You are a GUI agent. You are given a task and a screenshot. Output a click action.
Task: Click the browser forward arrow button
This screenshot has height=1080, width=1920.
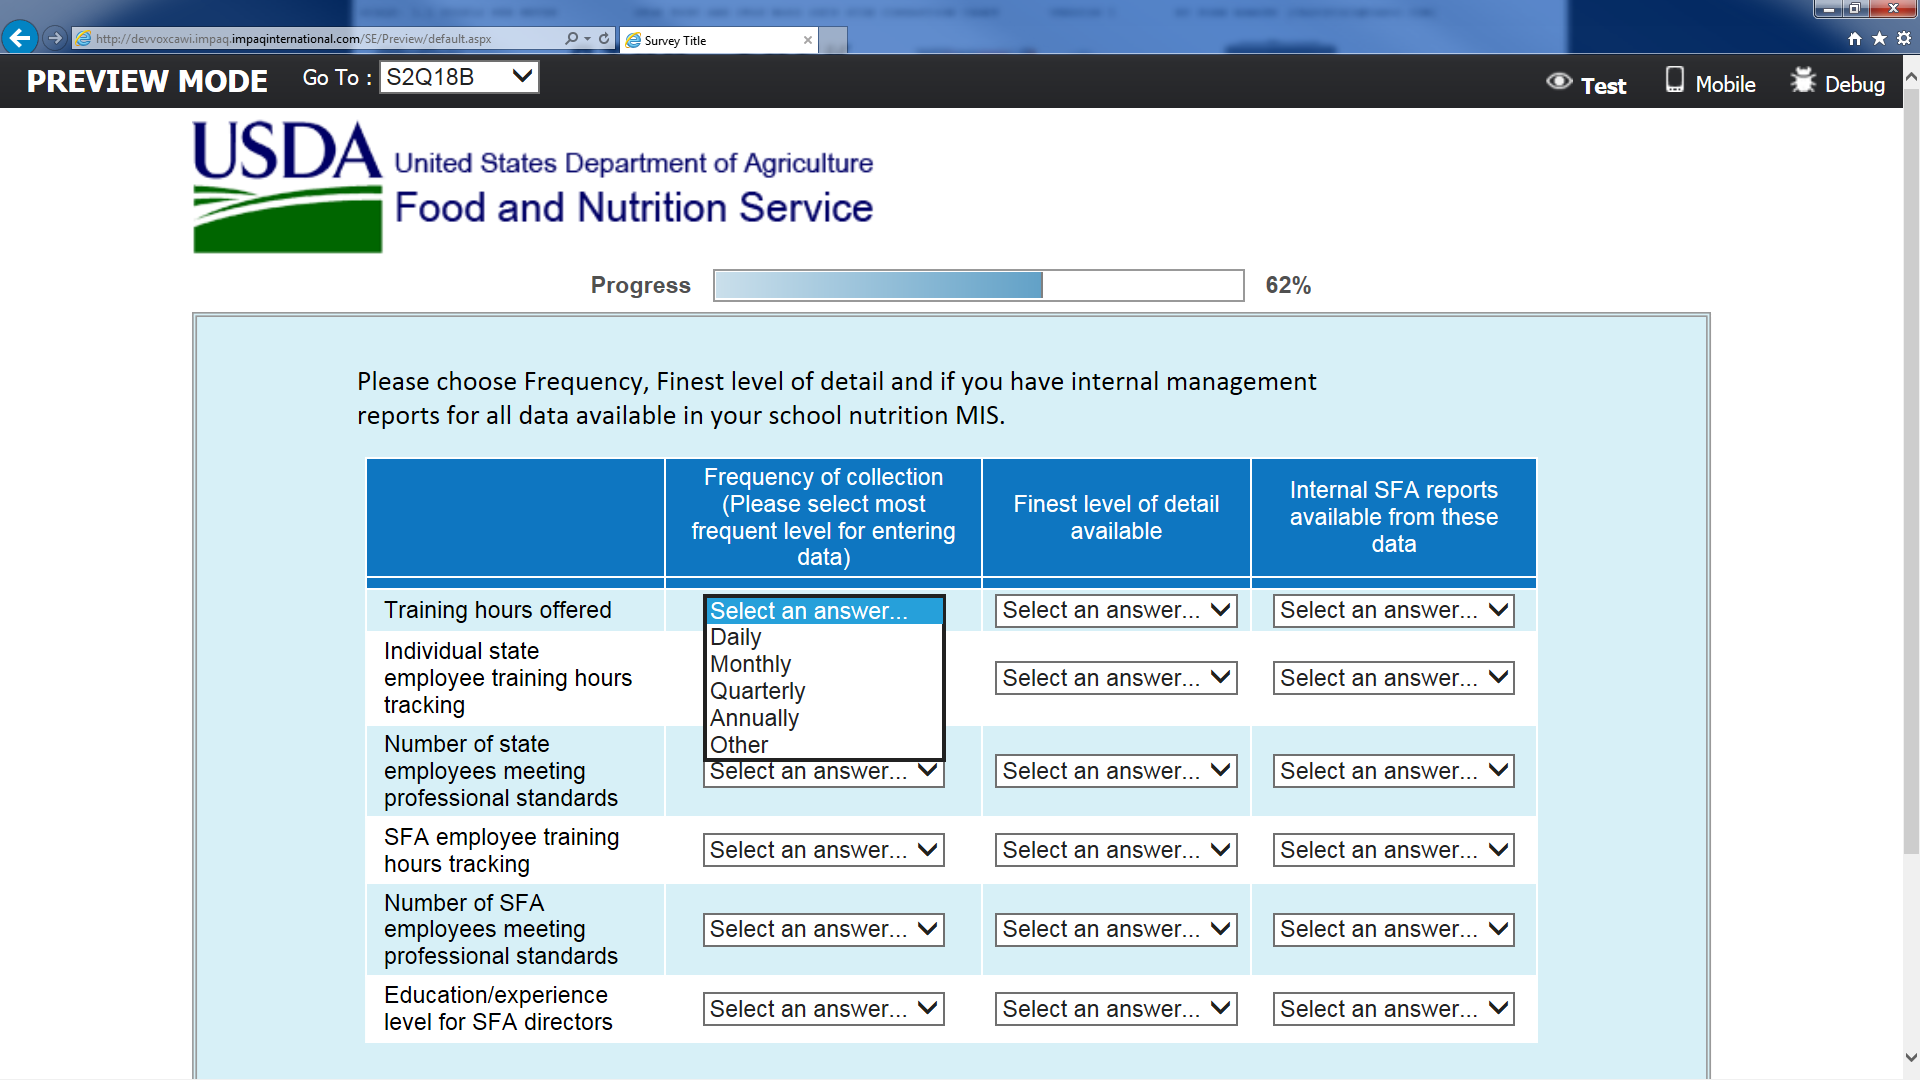tap(55, 38)
